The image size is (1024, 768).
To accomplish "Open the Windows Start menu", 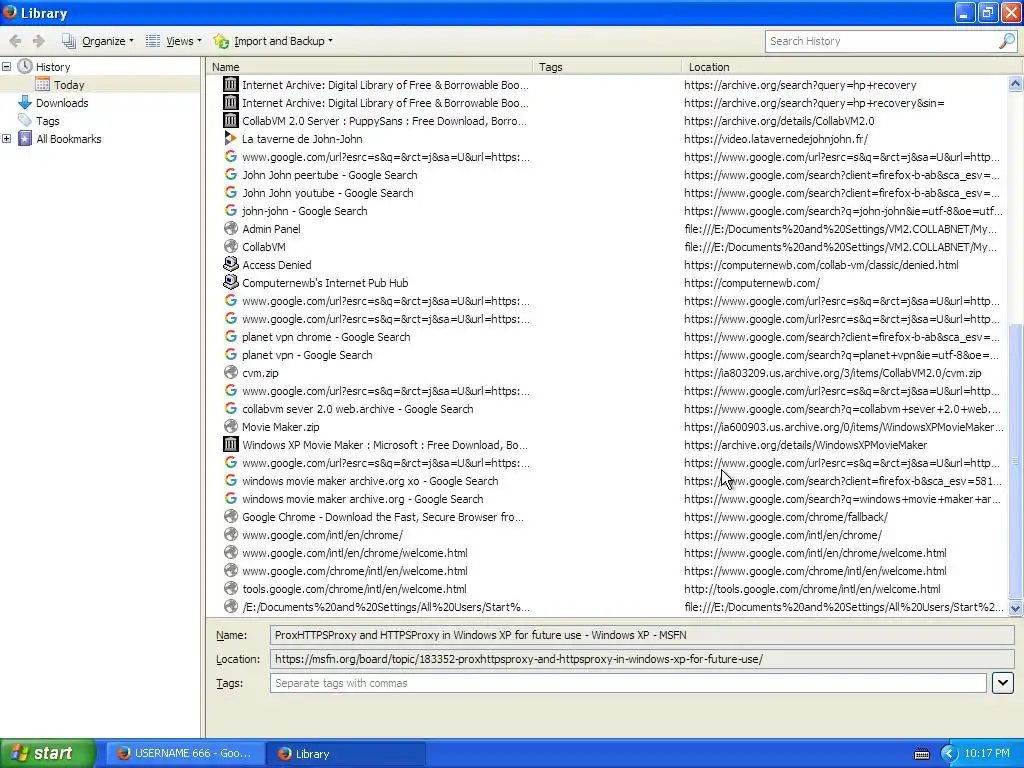I will [48, 753].
